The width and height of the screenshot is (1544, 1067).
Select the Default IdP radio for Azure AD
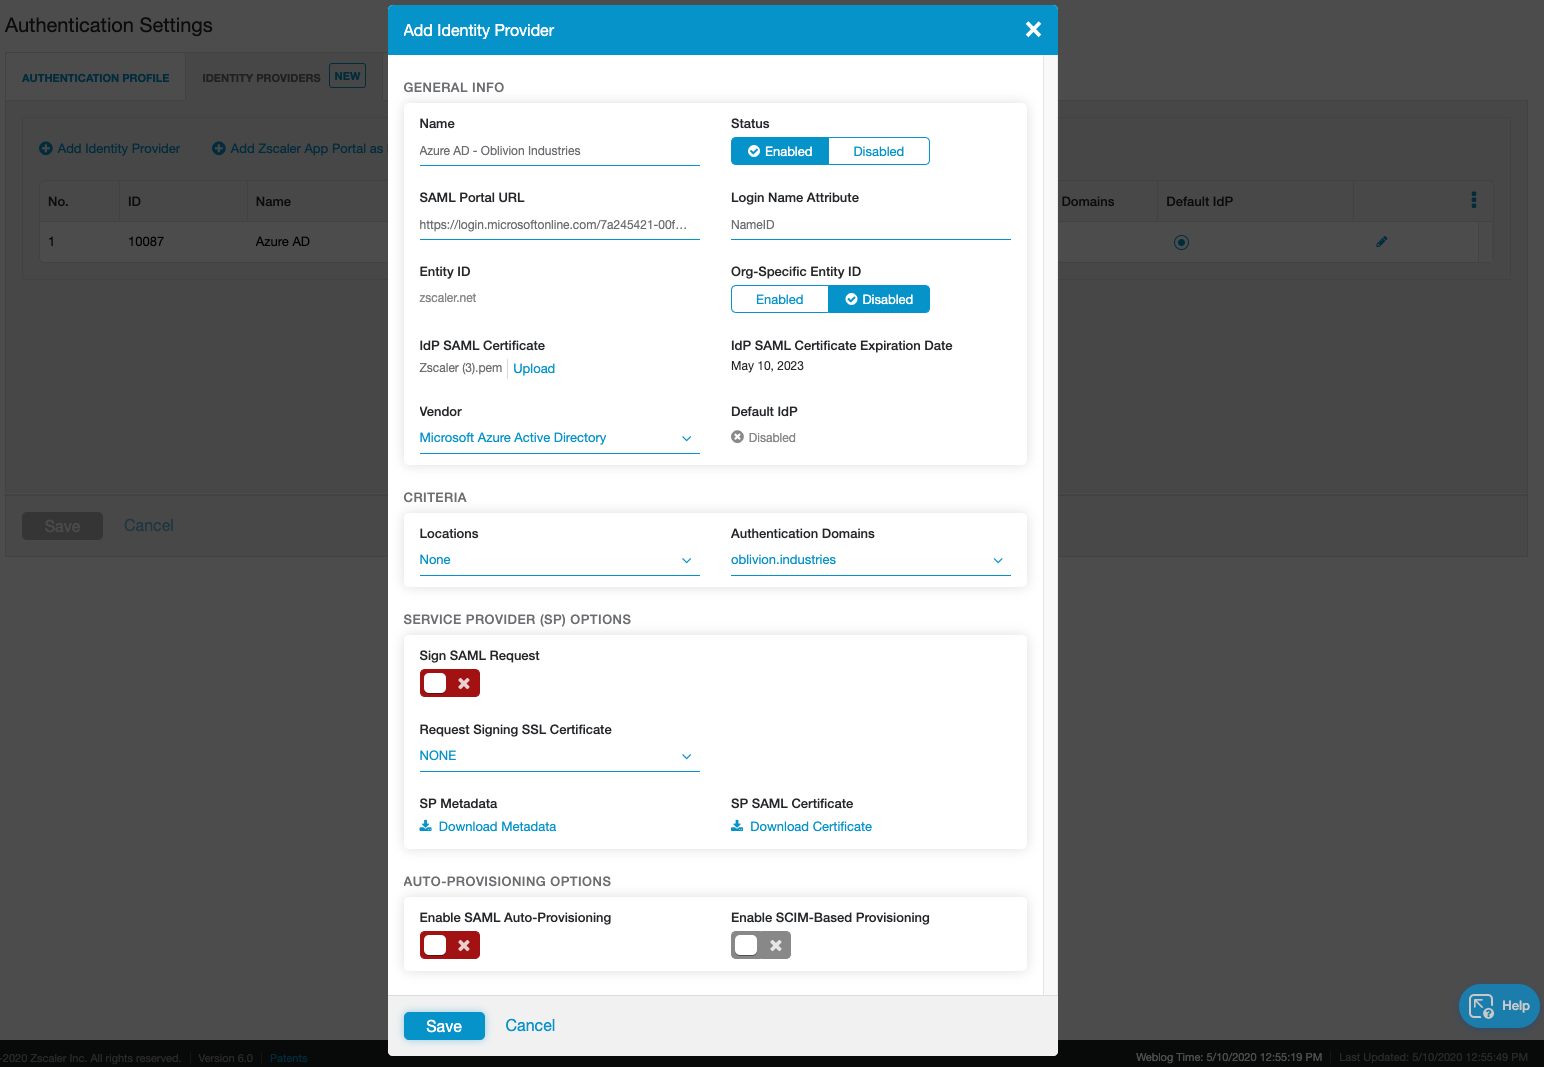point(1181,242)
